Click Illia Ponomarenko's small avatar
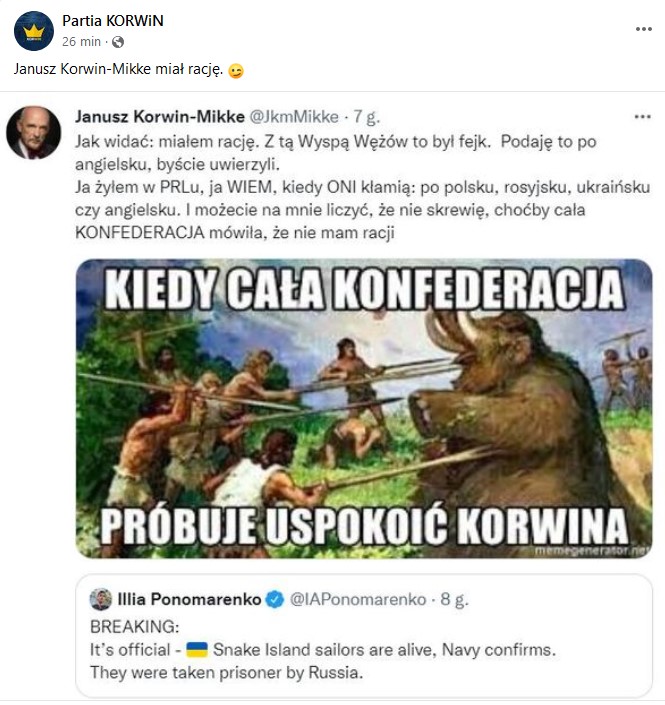 [x=100, y=599]
